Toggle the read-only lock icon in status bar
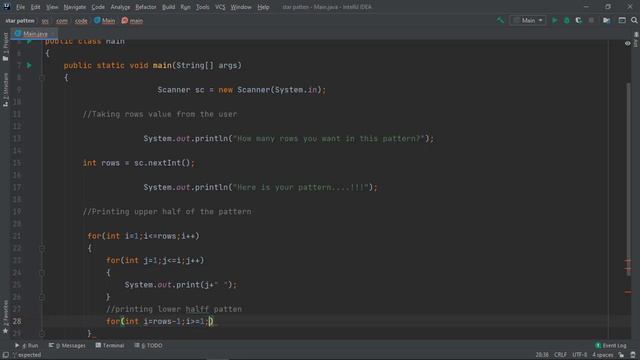640x360 pixels. pos(621,355)
